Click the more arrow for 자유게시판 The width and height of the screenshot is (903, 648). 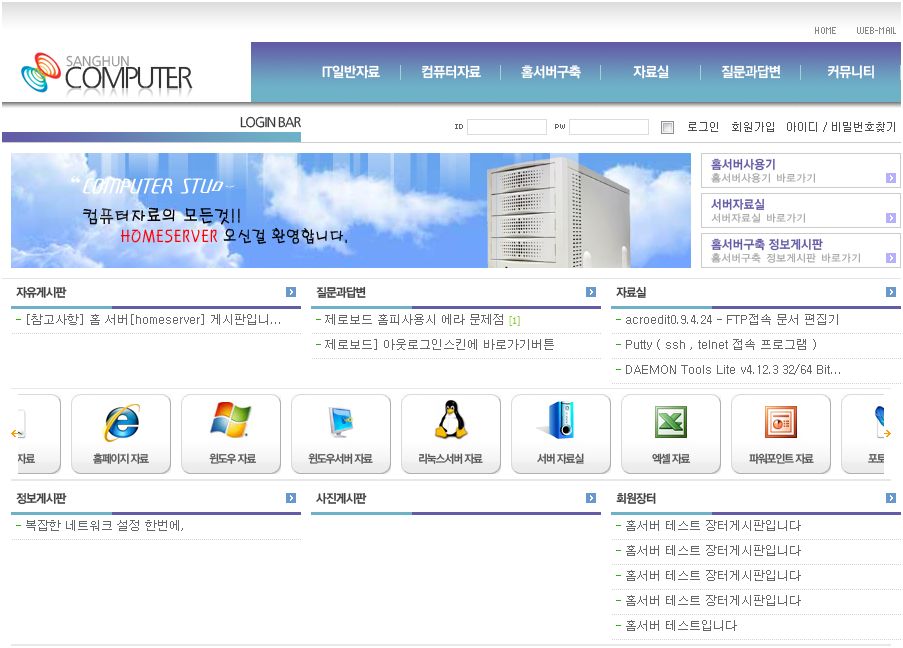click(291, 292)
